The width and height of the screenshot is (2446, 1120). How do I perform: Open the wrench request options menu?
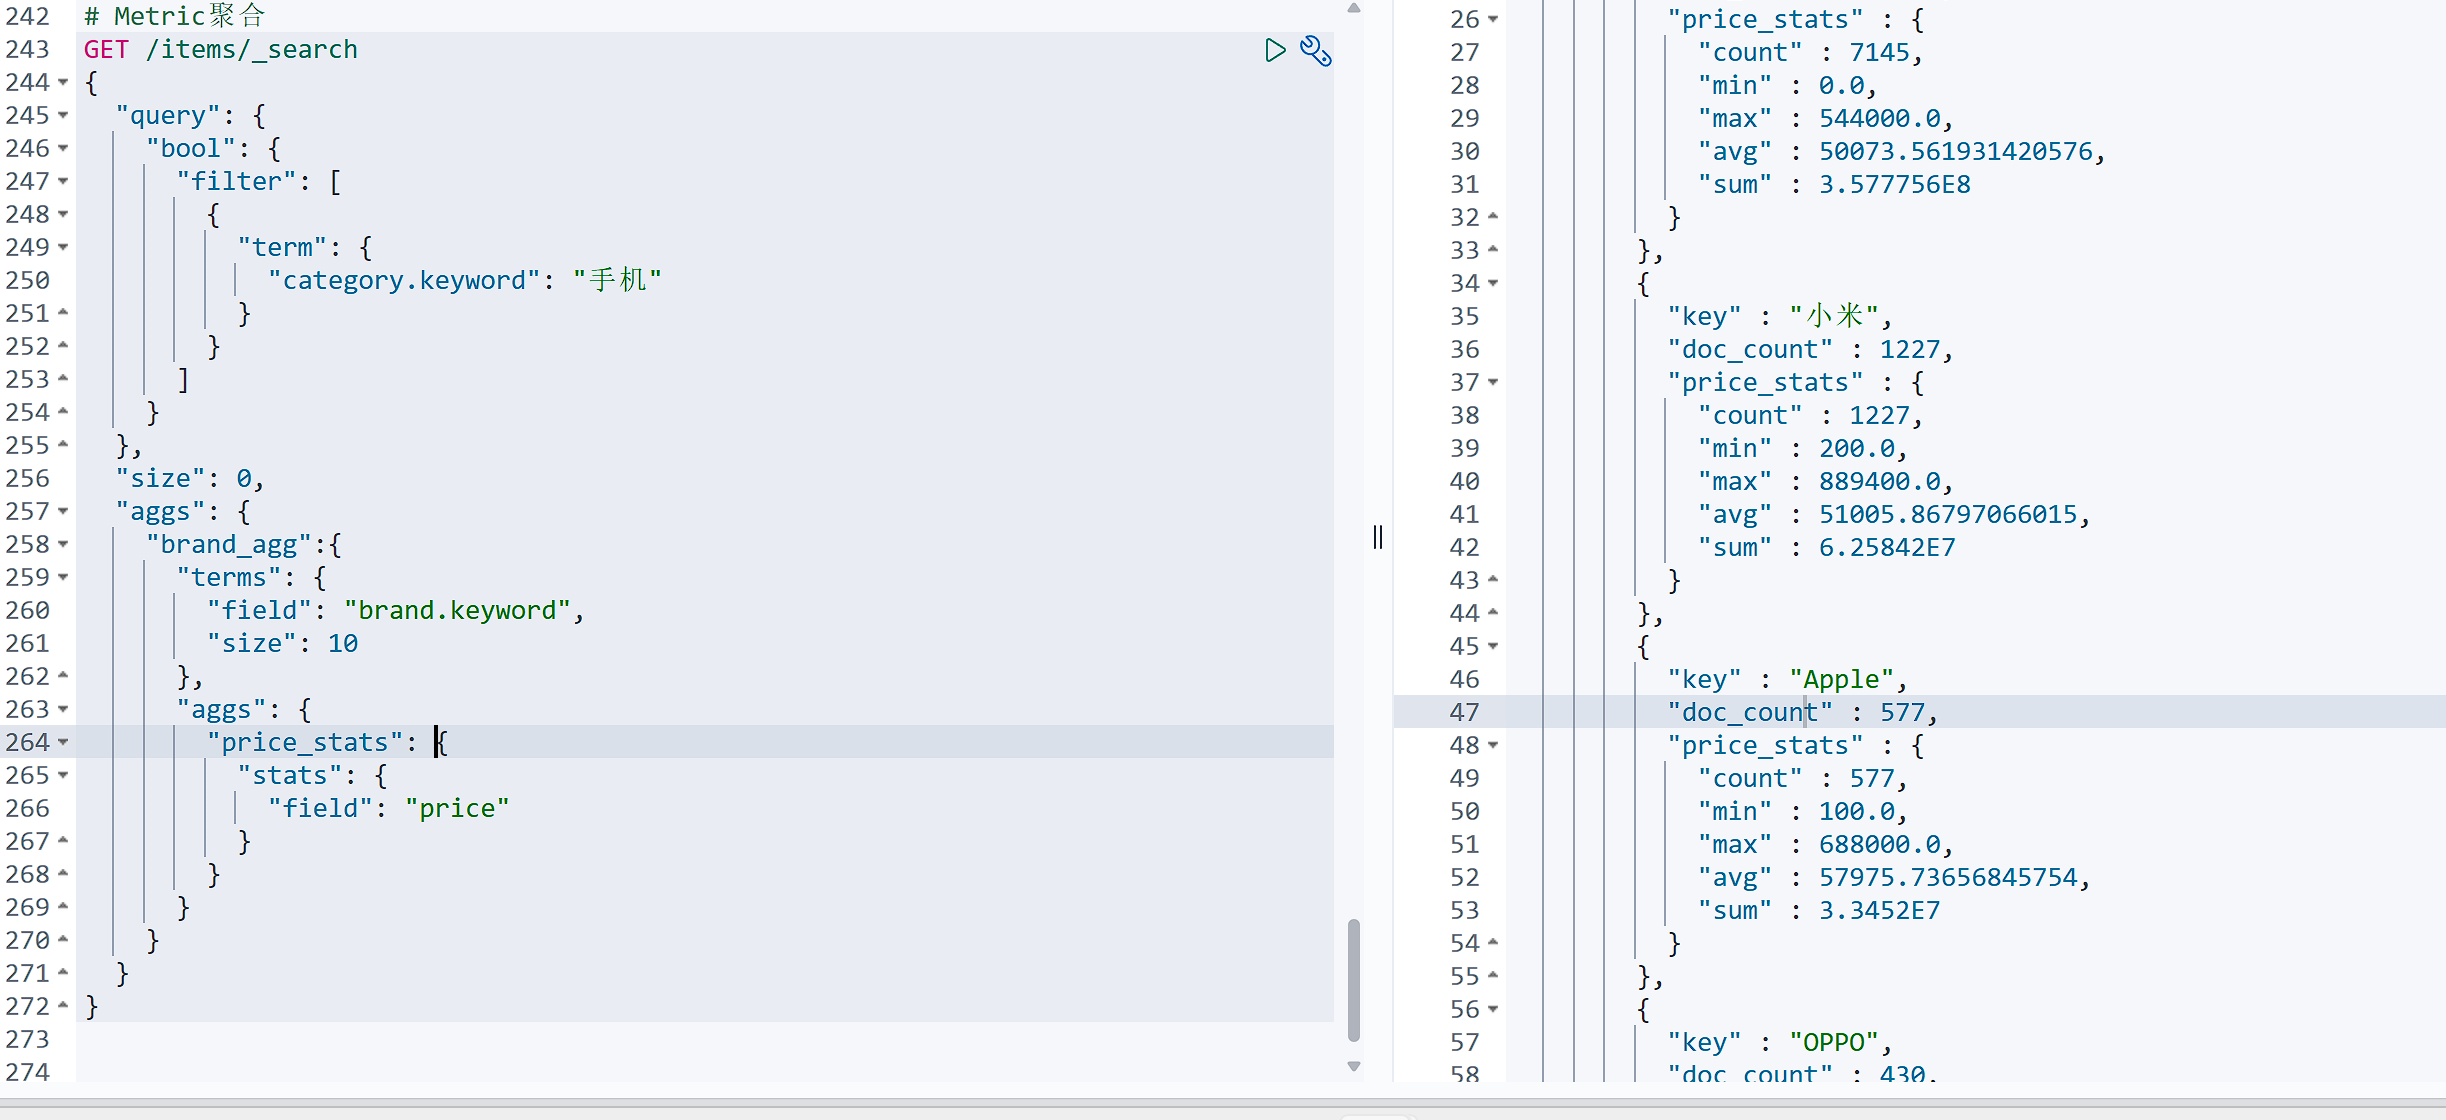tap(1315, 50)
